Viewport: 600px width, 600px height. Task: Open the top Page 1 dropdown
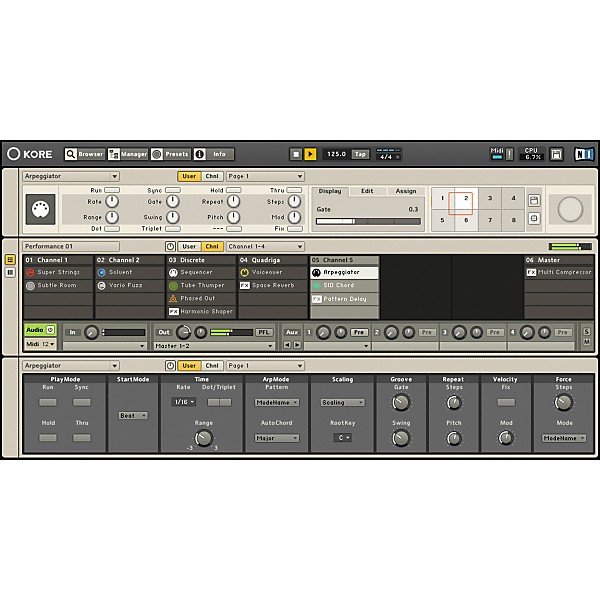(x=265, y=176)
